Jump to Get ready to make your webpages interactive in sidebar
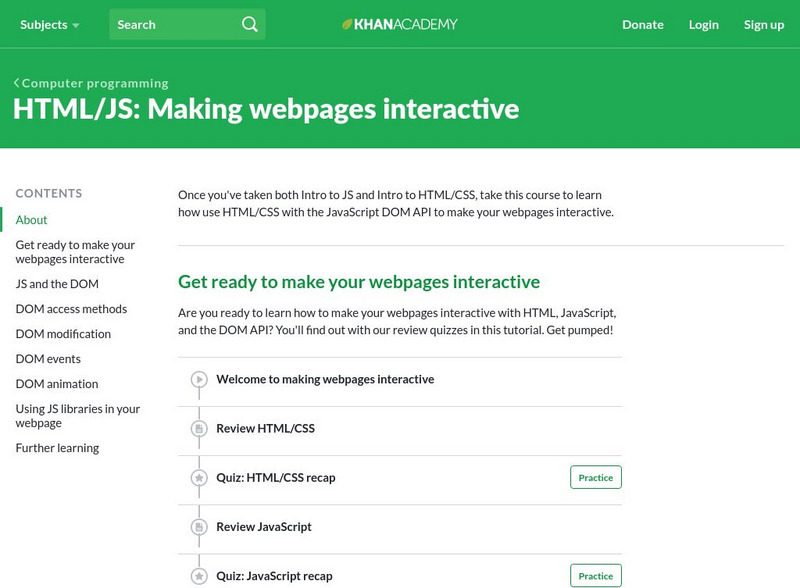800x588 pixels. [x=75, y=252]
